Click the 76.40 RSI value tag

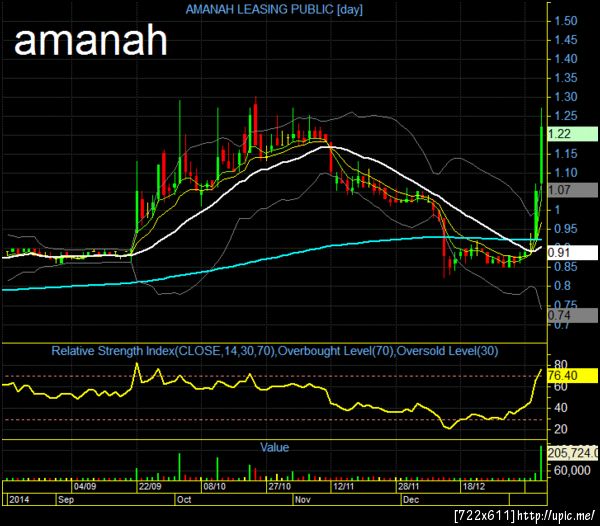[573, 375]
